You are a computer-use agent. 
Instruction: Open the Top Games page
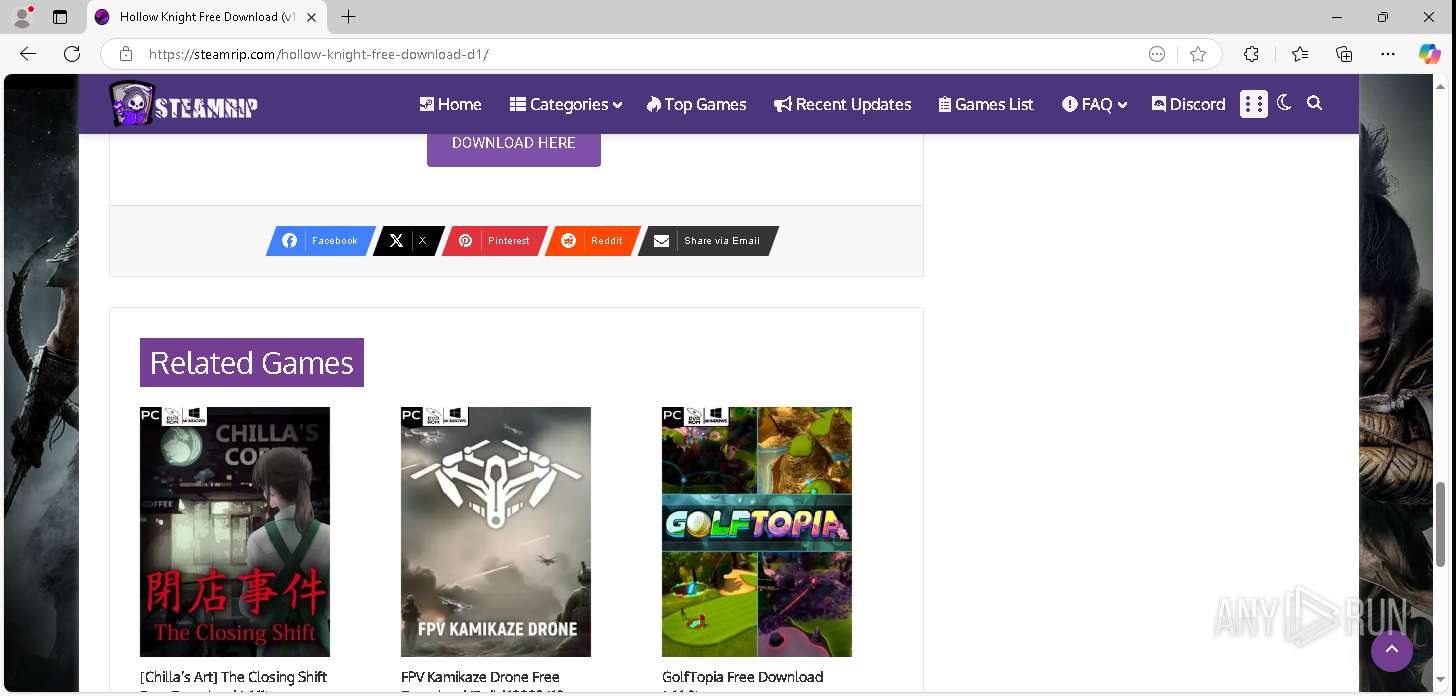pyautogui.click(x=696, y=104)
